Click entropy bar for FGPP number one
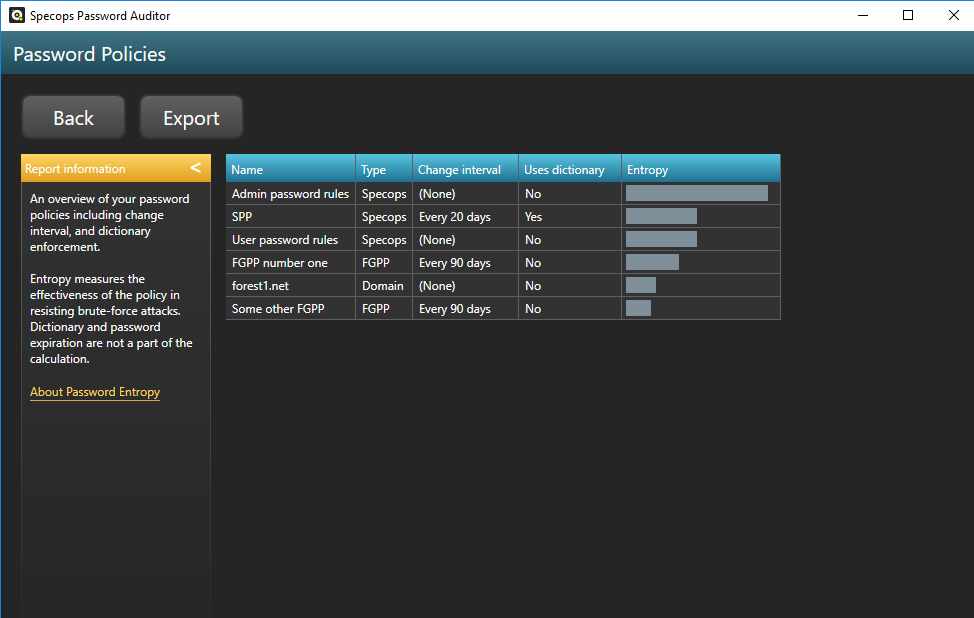 pos(652,262)
